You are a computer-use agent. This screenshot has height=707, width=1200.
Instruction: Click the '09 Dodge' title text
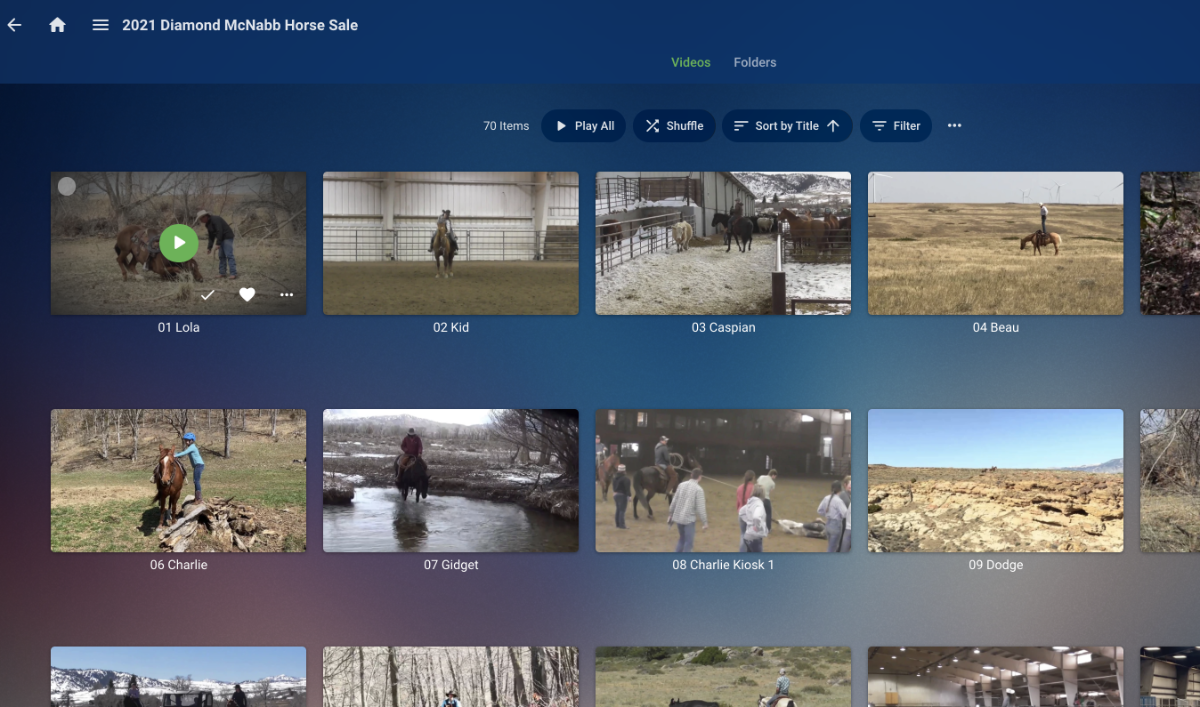(996, 565)
